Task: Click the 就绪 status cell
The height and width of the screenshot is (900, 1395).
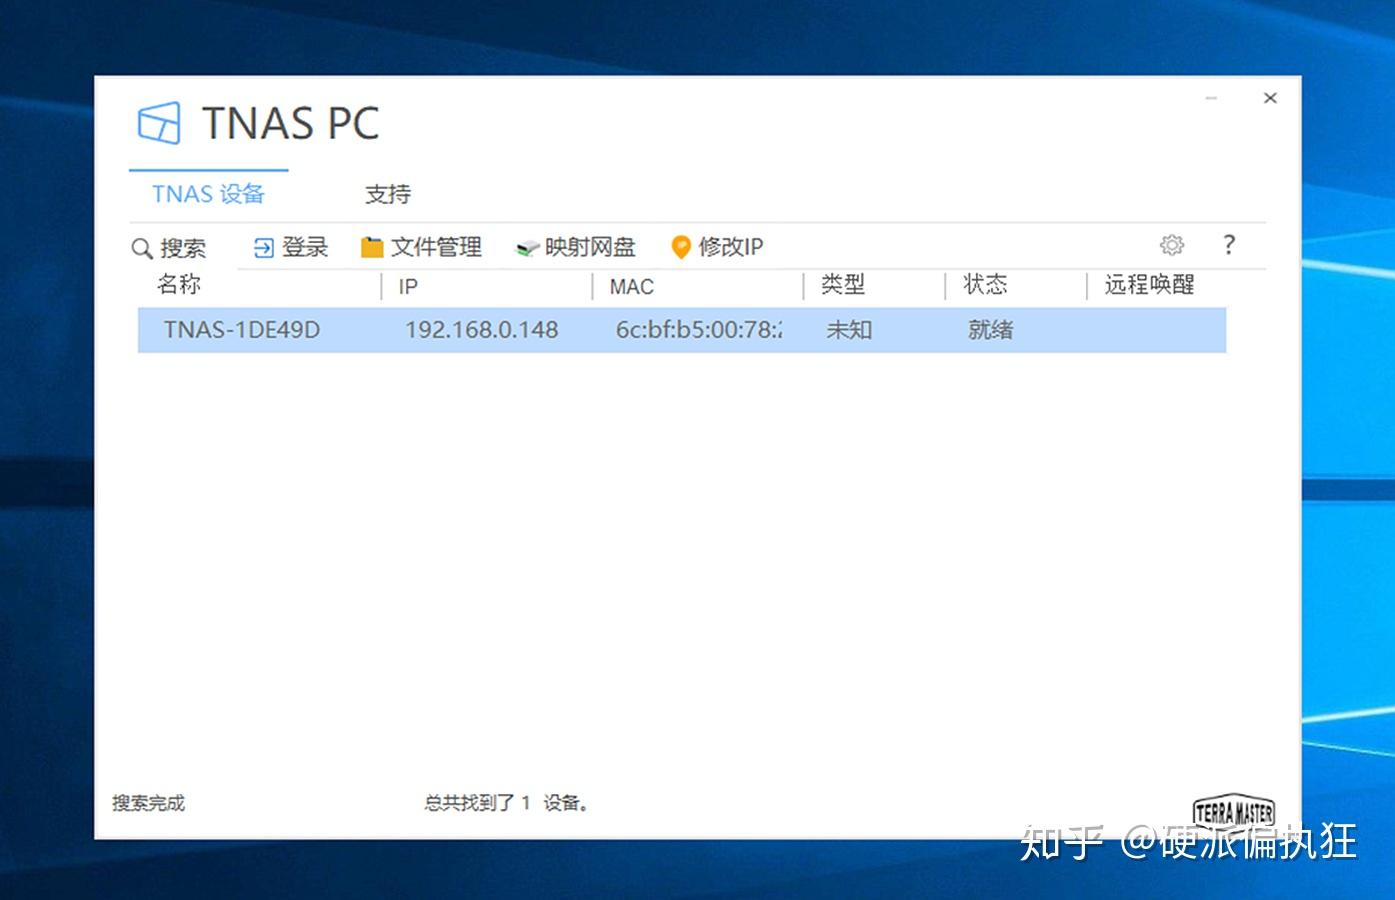Action: [991, 330]
